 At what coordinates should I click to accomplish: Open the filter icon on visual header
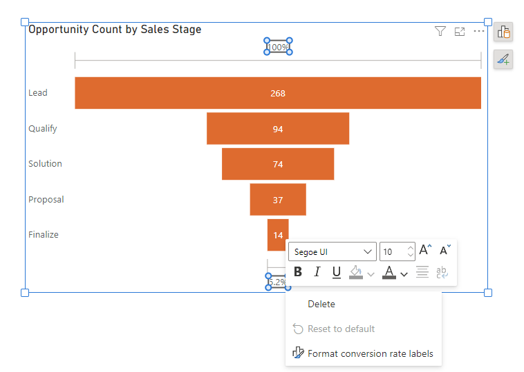[440, 31]
